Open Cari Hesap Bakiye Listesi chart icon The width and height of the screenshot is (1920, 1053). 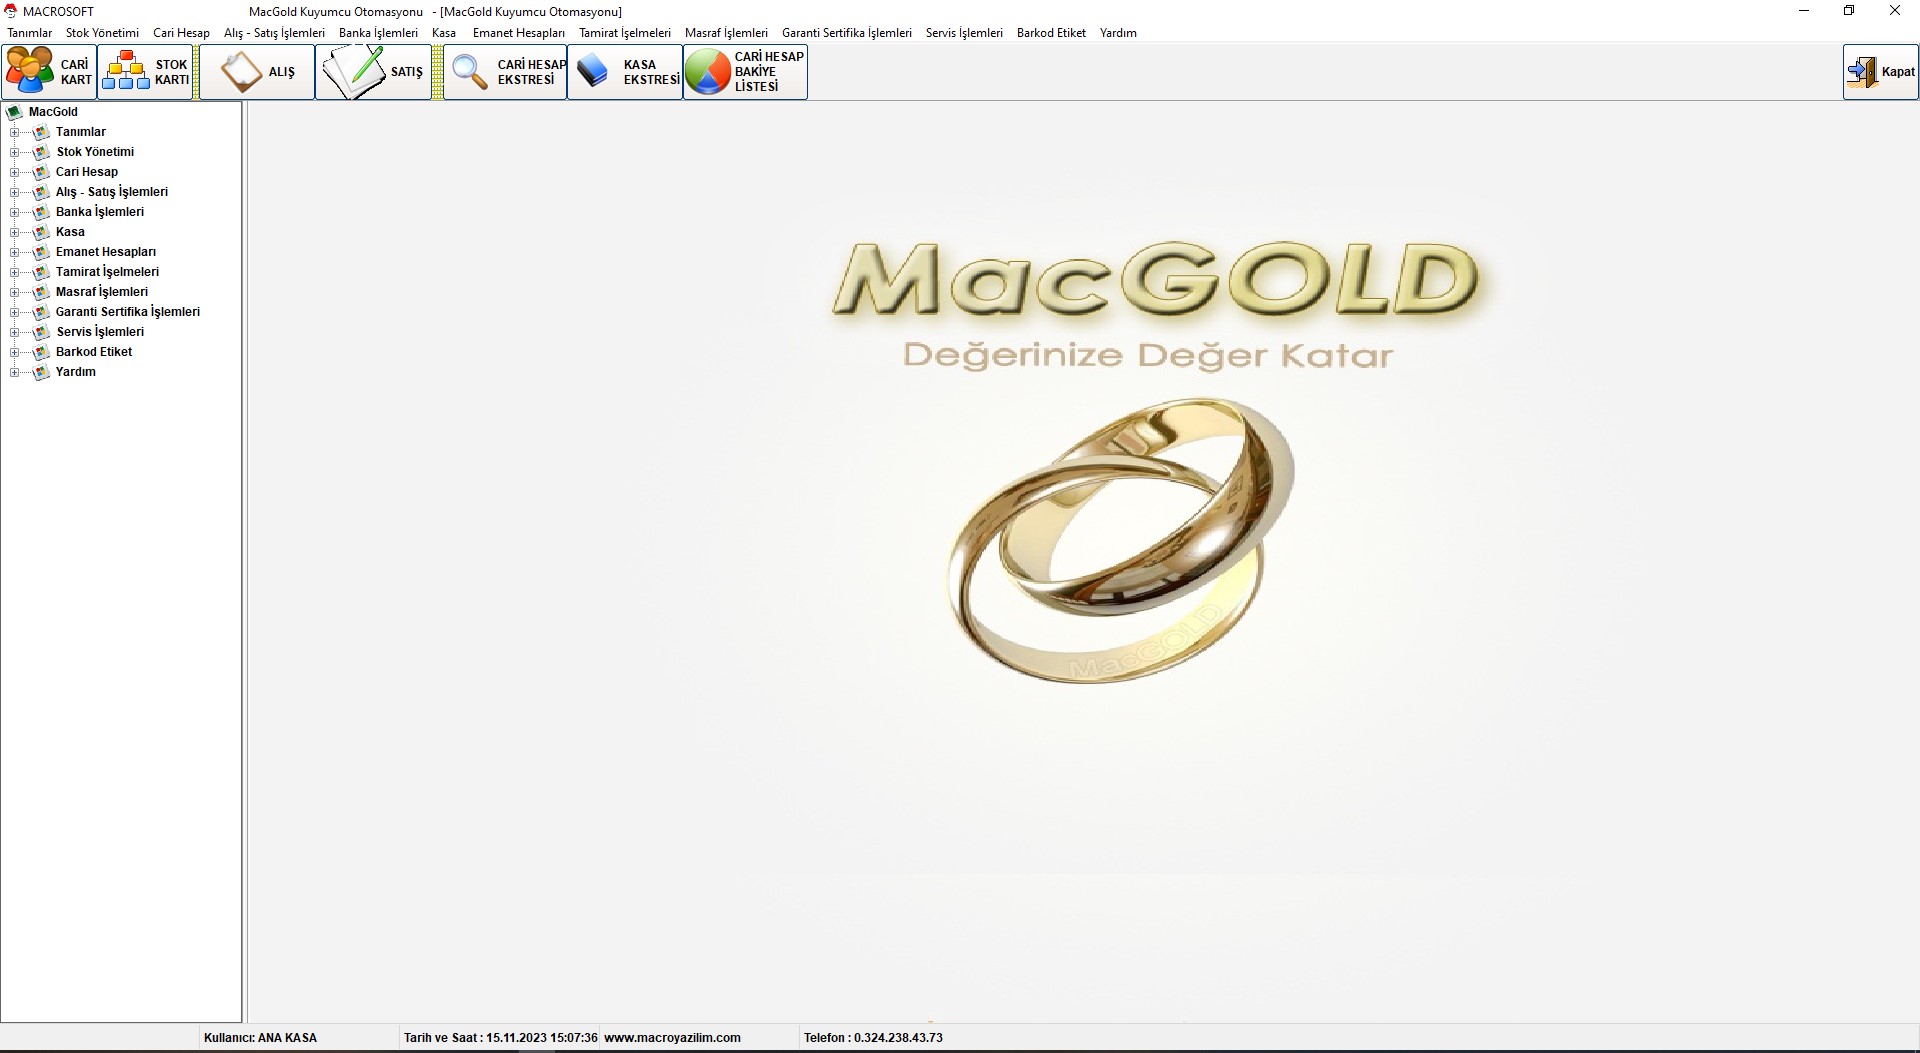coord(708,72)
